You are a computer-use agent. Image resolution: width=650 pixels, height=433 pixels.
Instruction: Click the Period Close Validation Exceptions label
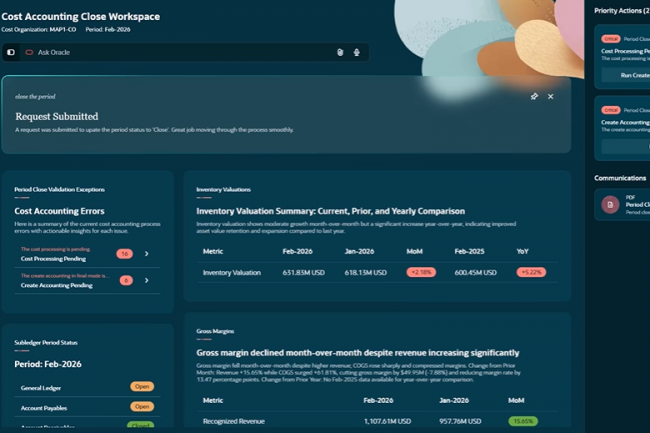(x=59, y=189)
